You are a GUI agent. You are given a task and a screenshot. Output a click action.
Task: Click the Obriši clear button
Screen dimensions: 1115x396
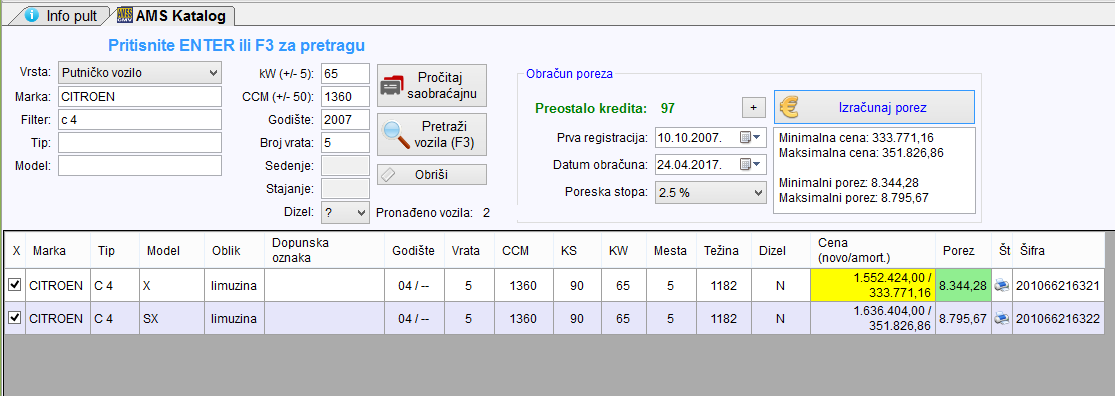click(x=432, y=175)
